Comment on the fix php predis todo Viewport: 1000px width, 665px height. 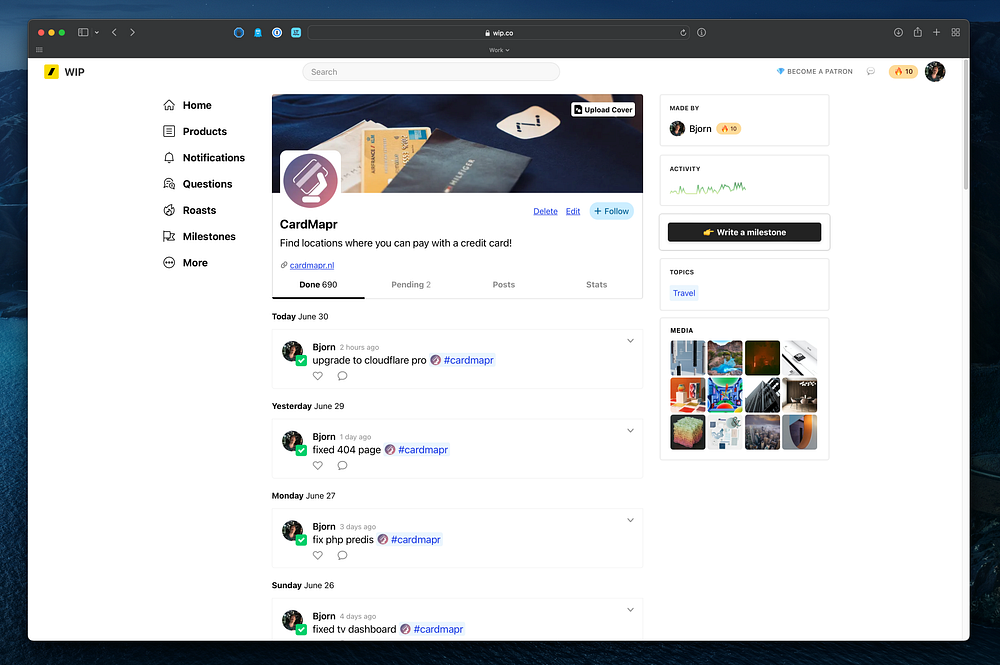tap(342, 555)
